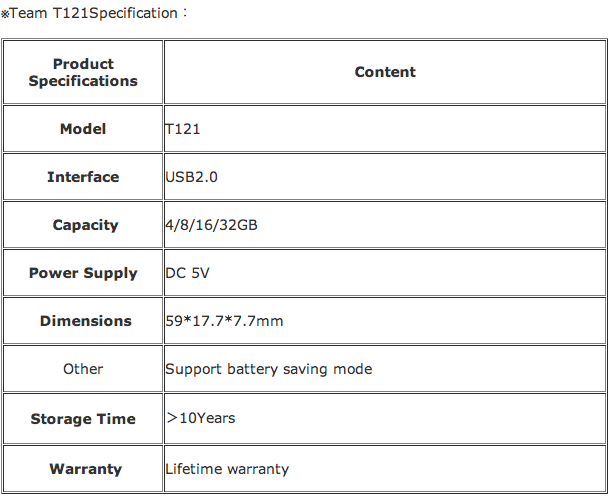Select the Other row label

(83, 369)
